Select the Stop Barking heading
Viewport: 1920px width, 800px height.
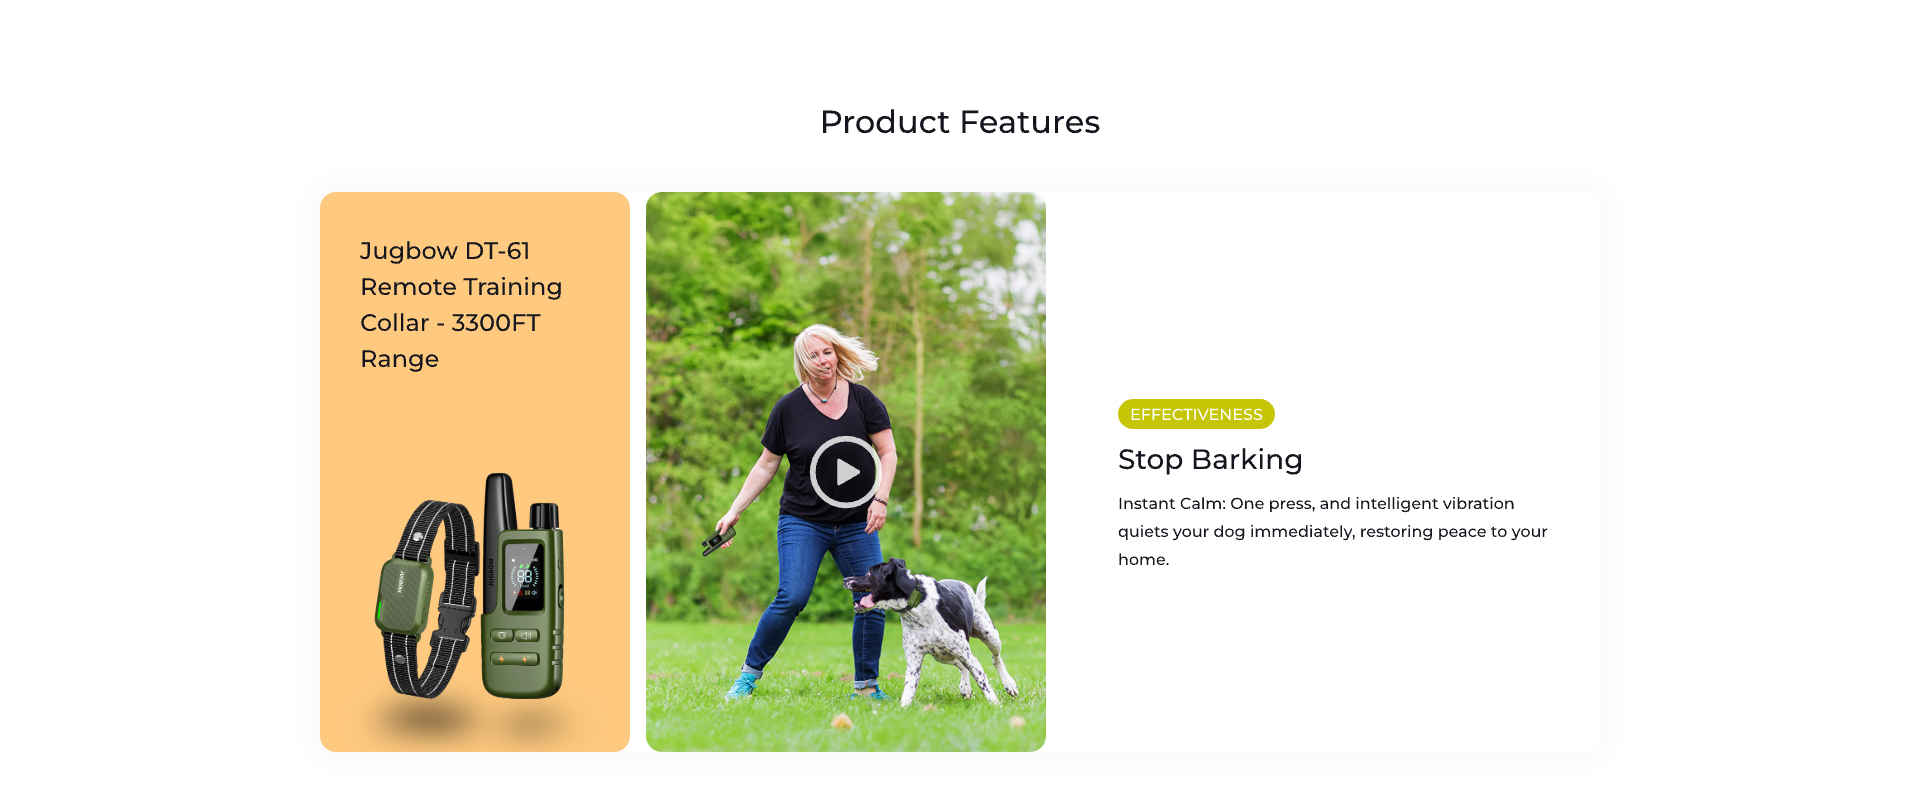click(1210, 459)
